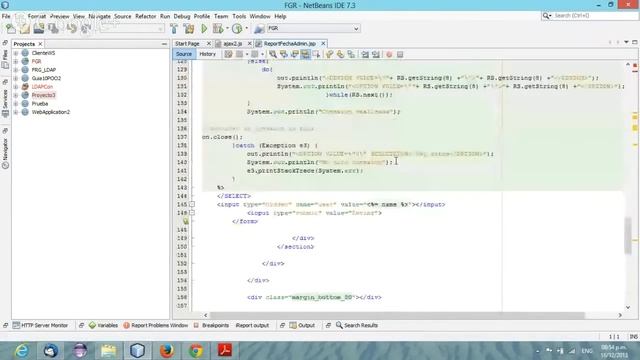Open the Help menu
This screenshot has height=360, width=640.
click(x=280, y=16)
